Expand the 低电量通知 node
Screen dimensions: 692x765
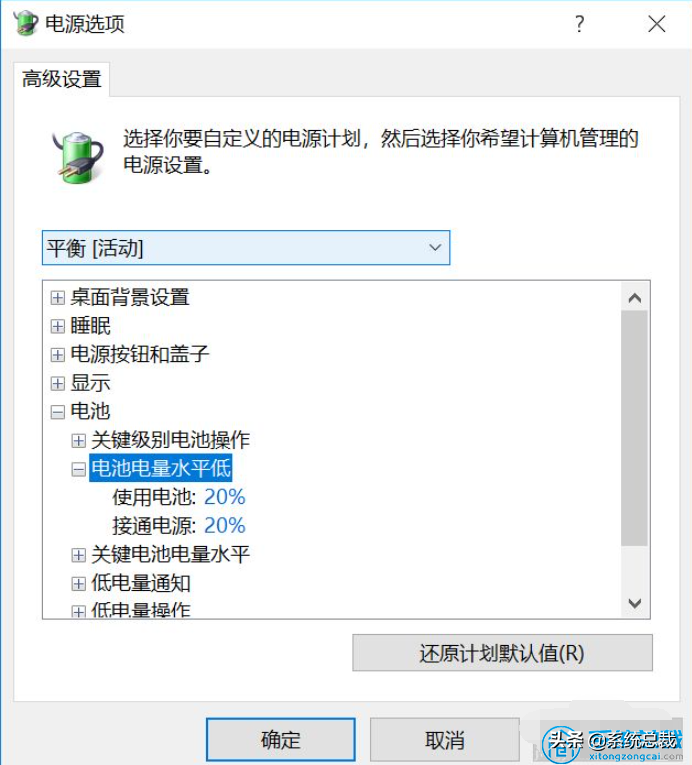(x=79, y=584)
